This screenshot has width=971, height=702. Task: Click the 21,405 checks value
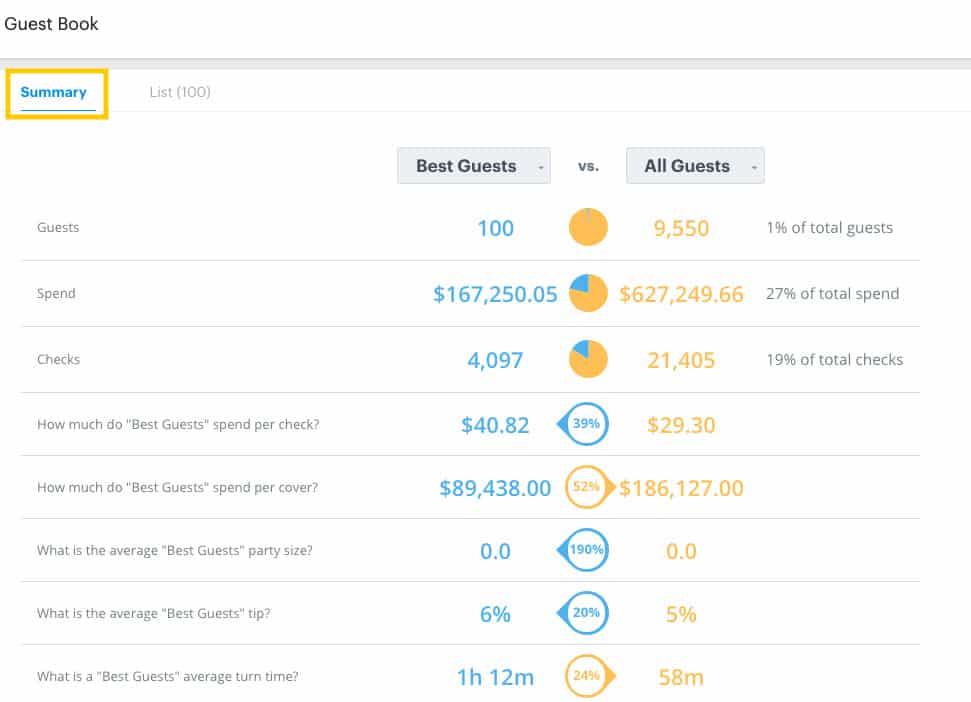point(681,360)
